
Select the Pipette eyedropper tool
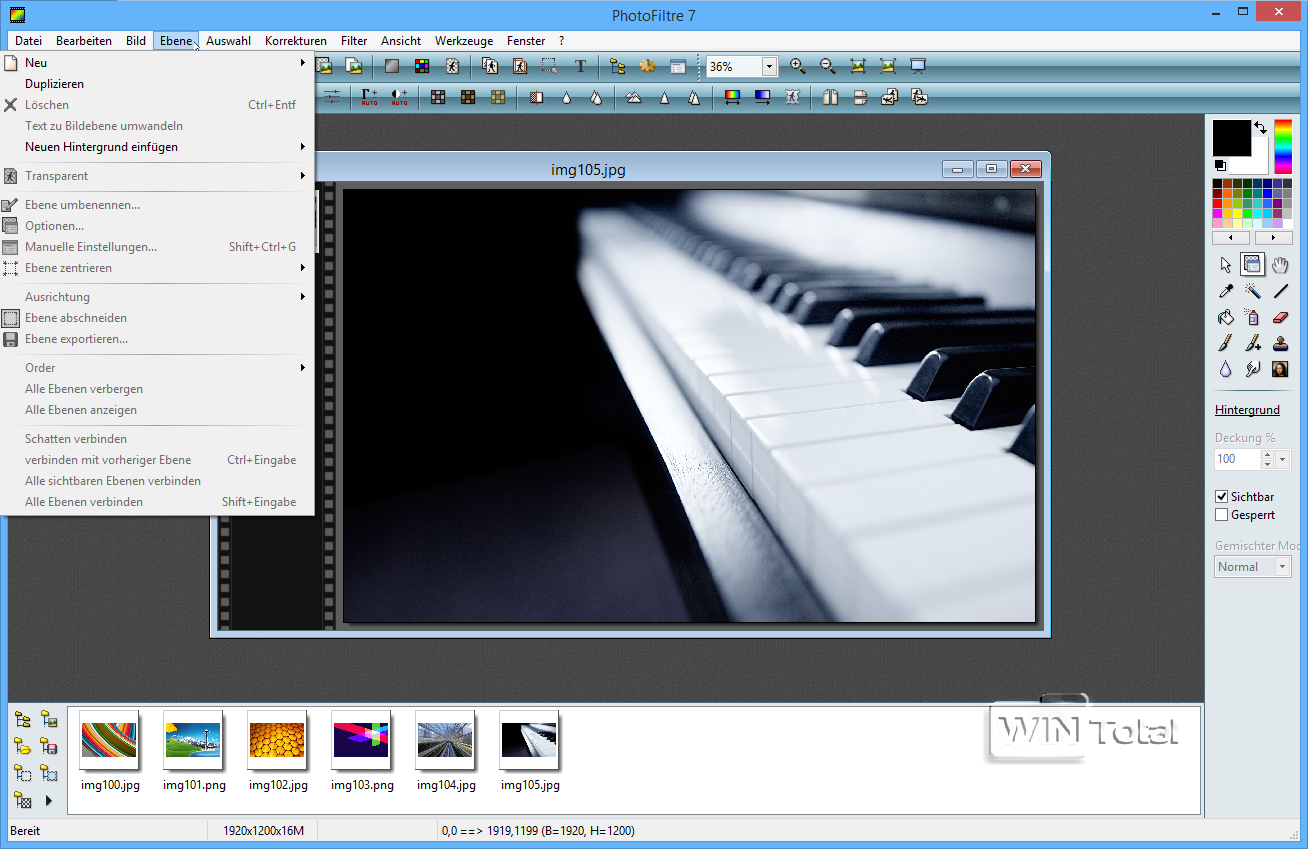pos(1225,291)
